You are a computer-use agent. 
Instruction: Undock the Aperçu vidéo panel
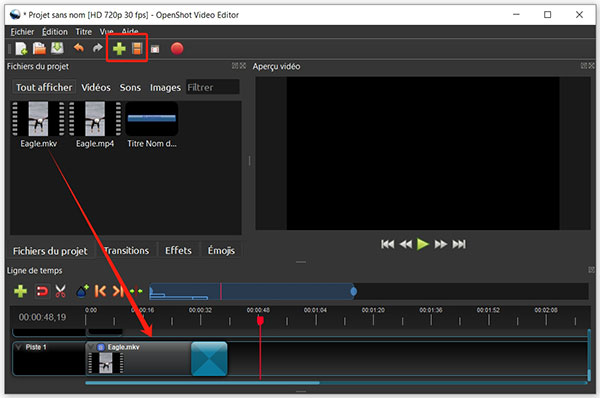point(584,66)
